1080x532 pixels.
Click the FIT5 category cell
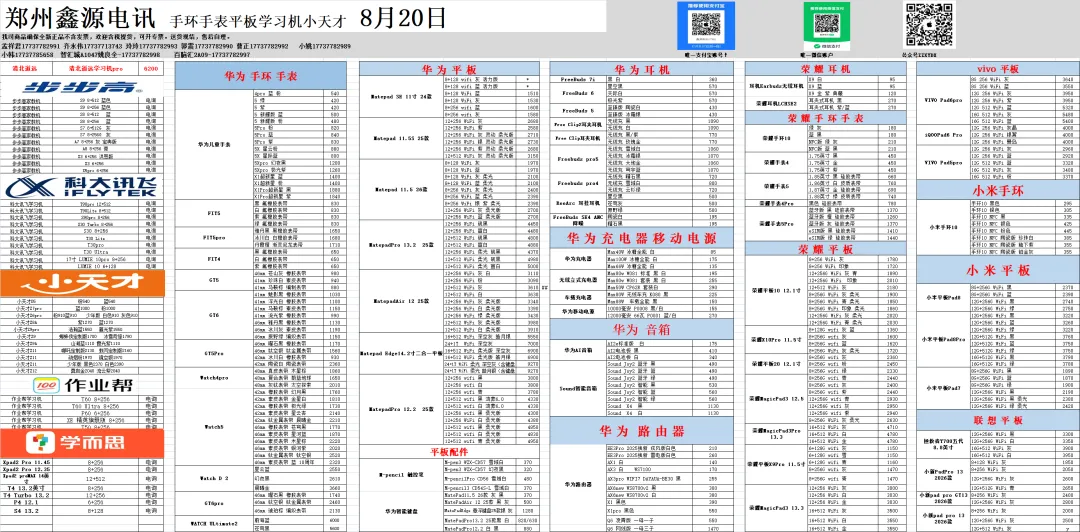214,214
